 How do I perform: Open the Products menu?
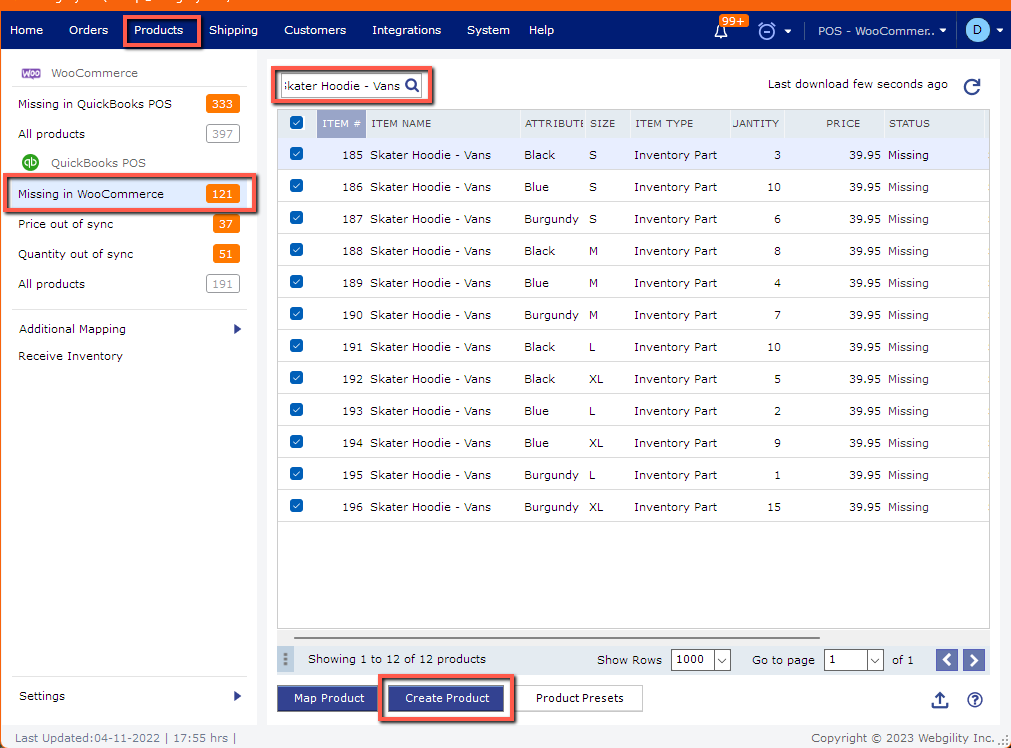tap(159, 30)
